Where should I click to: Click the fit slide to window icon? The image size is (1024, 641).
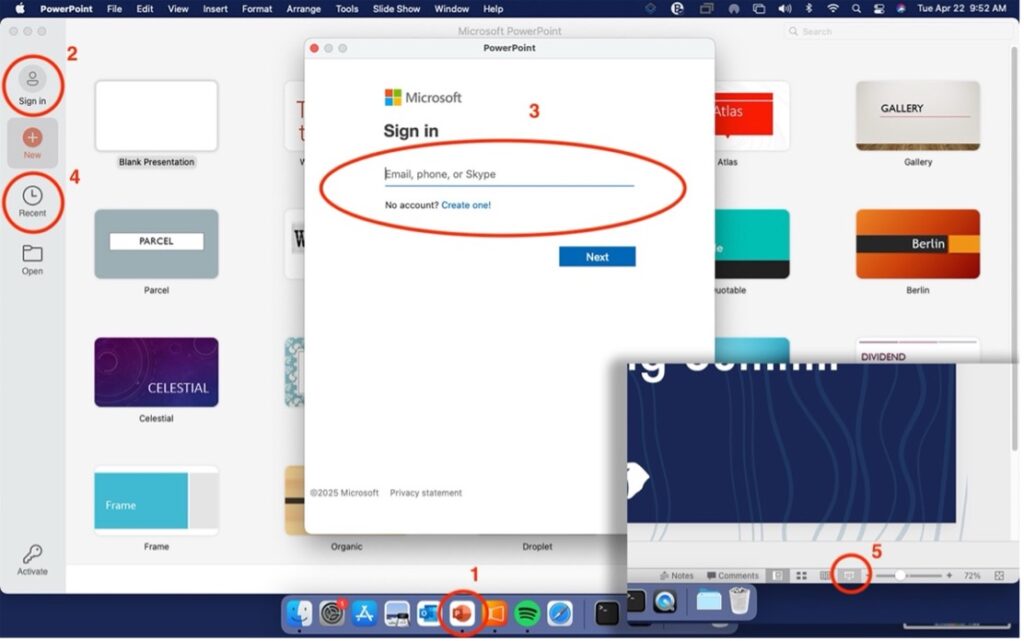[999, 576]
